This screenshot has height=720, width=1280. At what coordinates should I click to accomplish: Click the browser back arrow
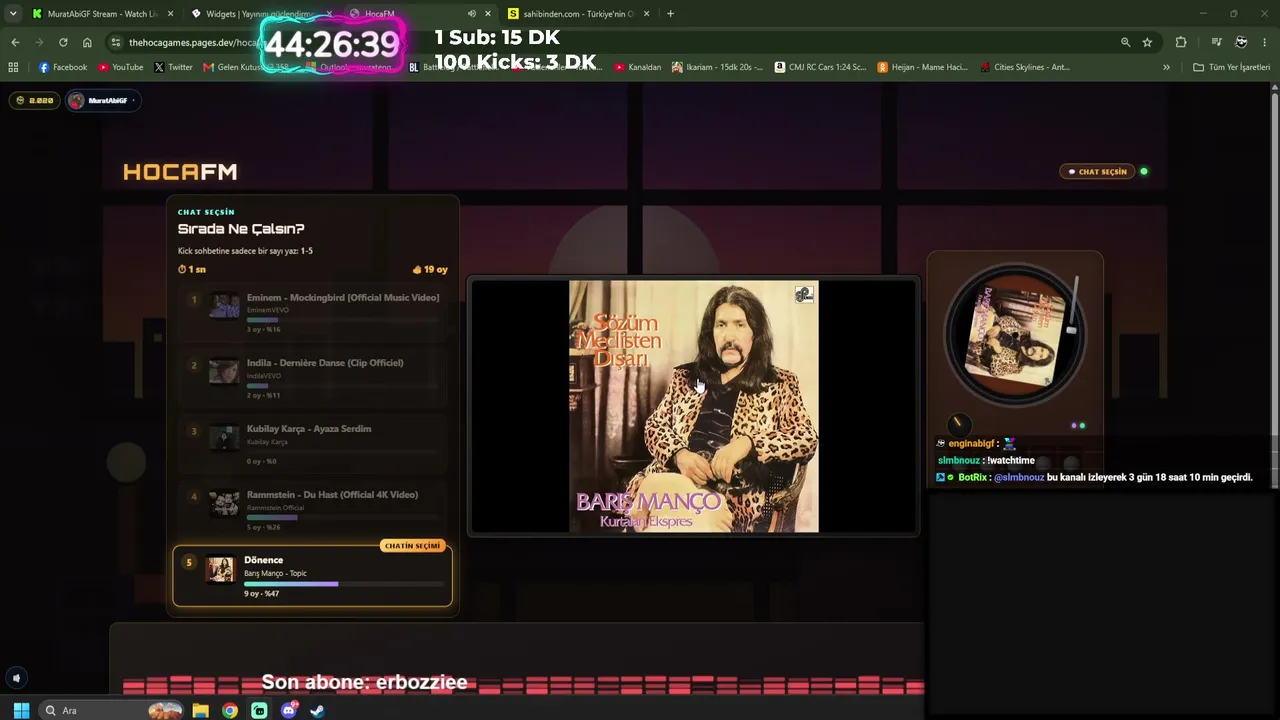pos(15,42)
